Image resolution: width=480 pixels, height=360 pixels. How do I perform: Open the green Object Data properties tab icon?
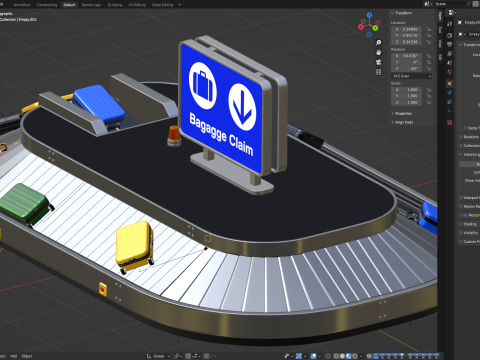point(449,111)
